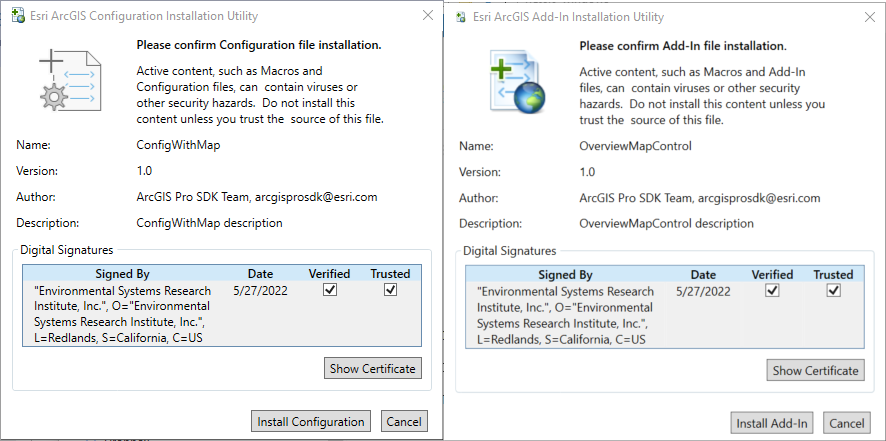Click Install Configuration button
The width and height of the screenshot is (886, 441).
coord(311,421)
